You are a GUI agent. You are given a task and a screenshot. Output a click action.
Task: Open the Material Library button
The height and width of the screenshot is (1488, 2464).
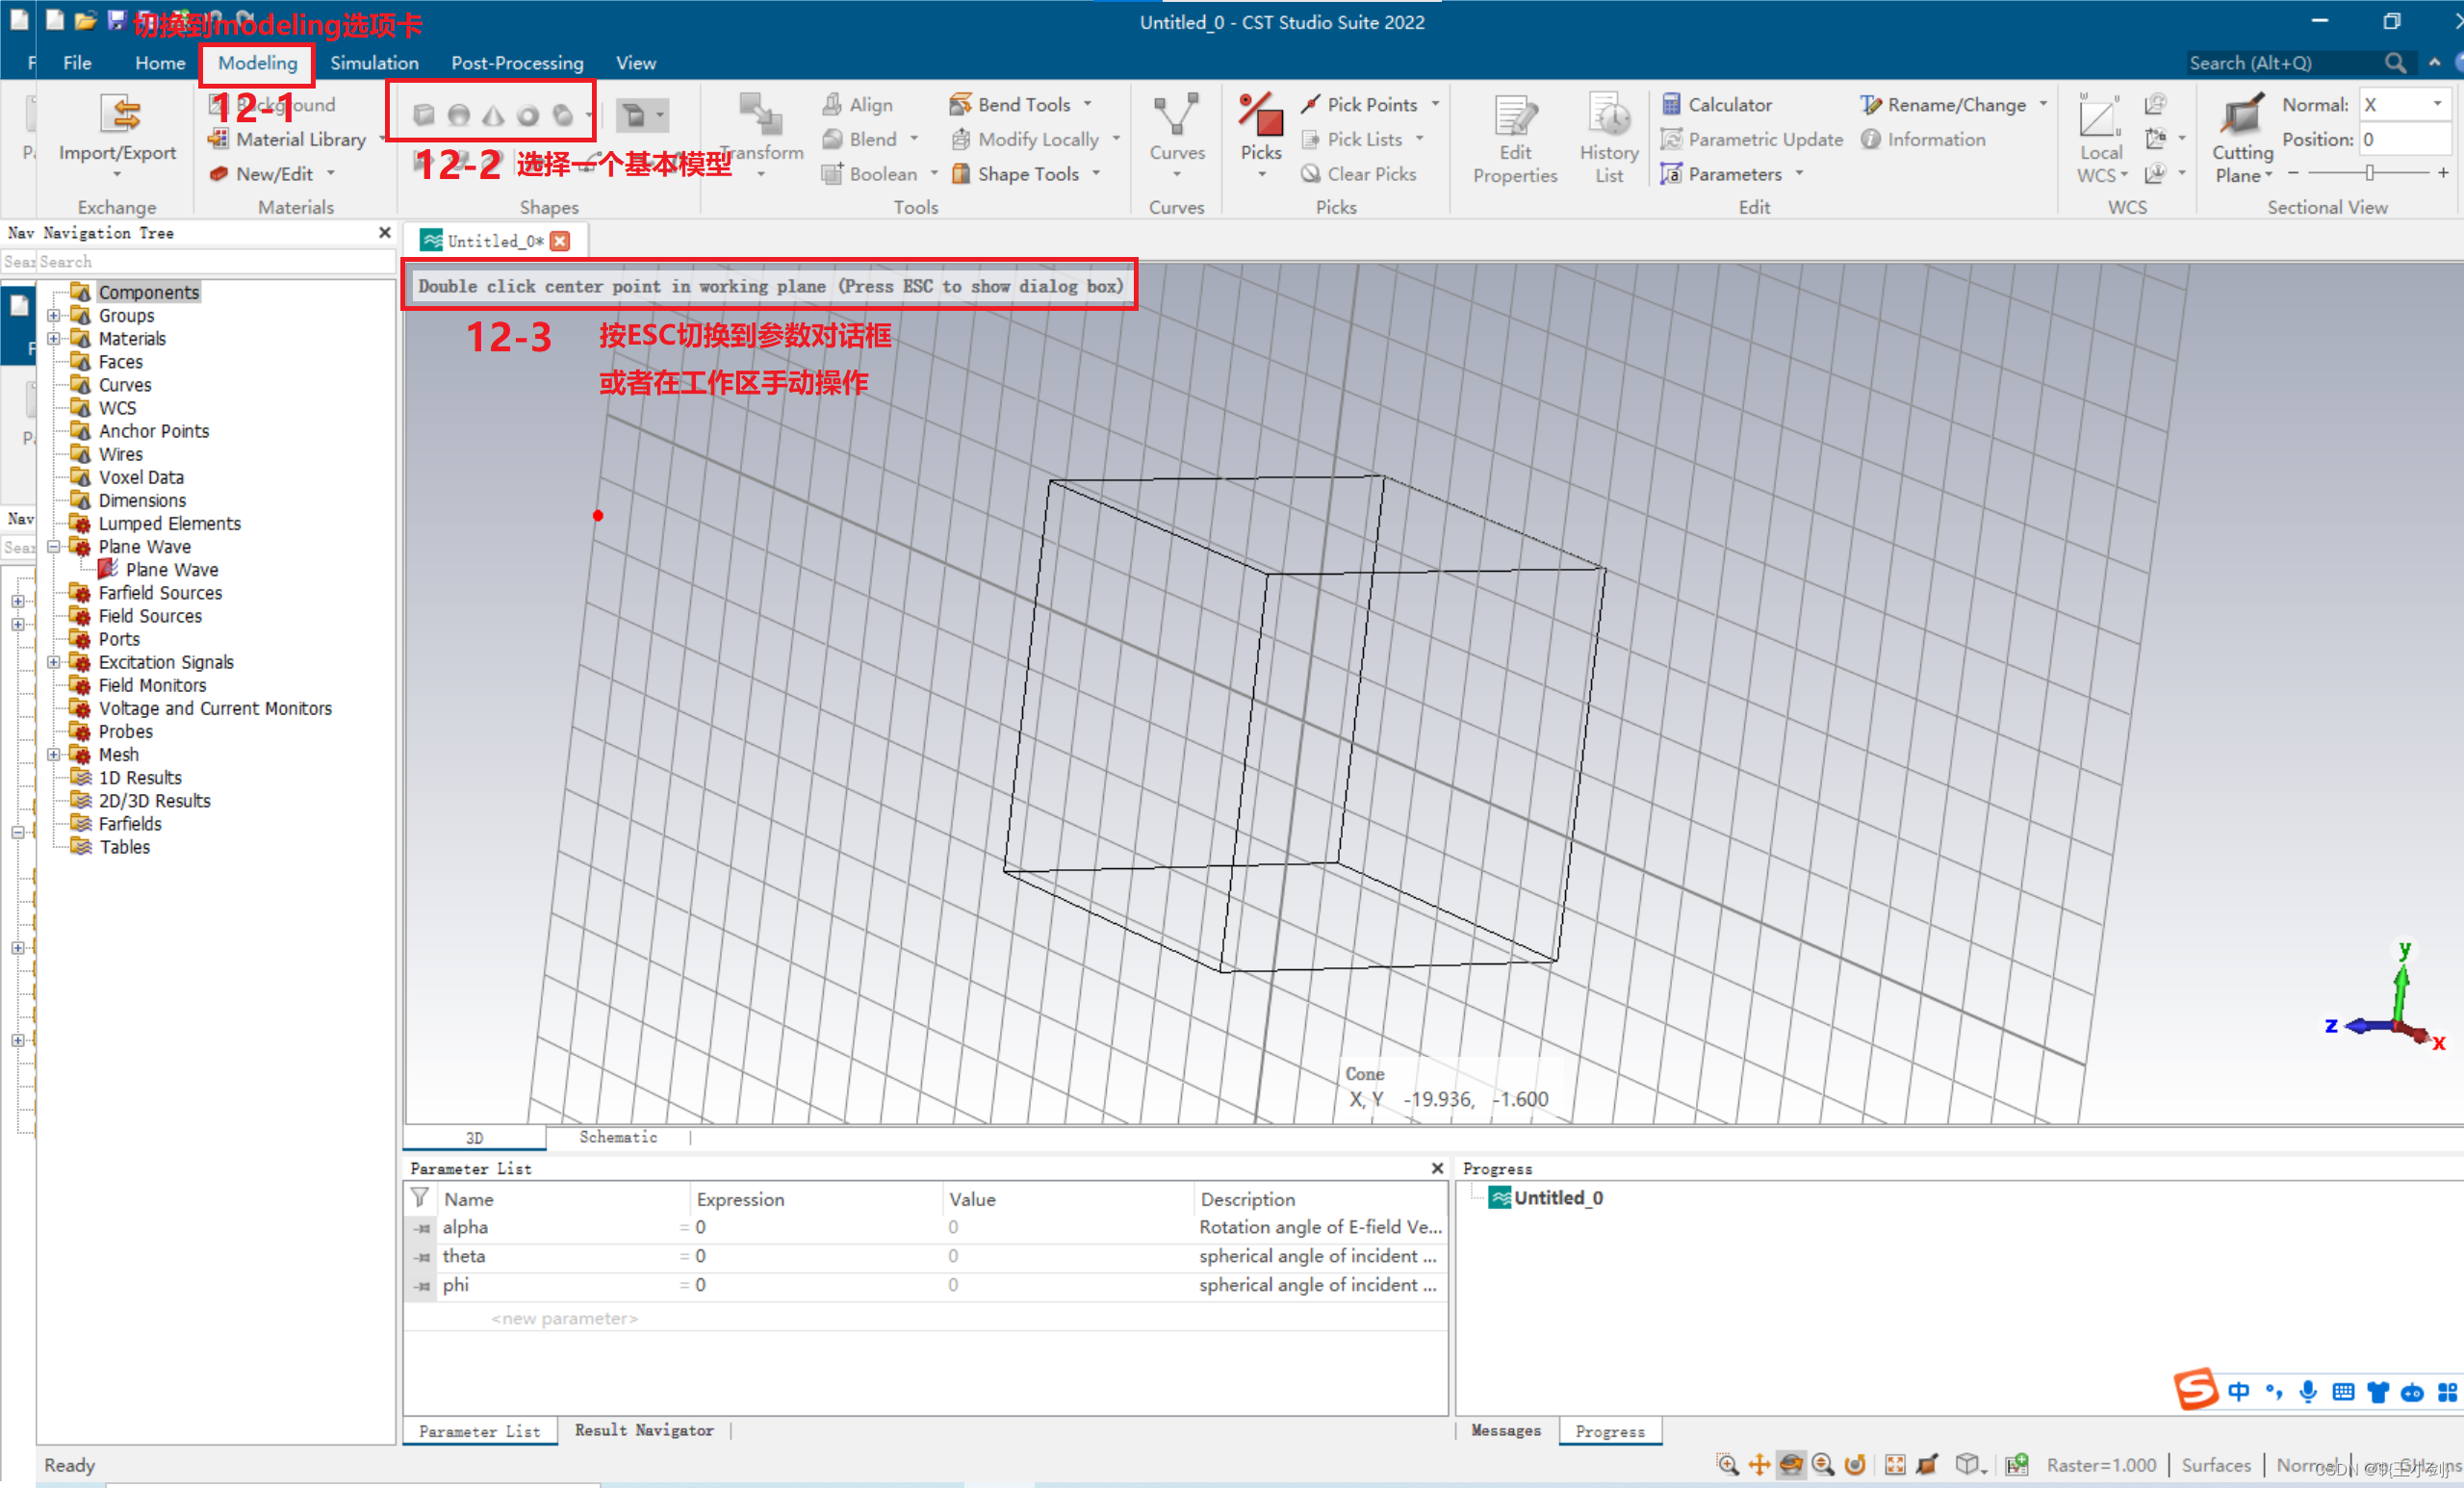[x=300, y=139]
